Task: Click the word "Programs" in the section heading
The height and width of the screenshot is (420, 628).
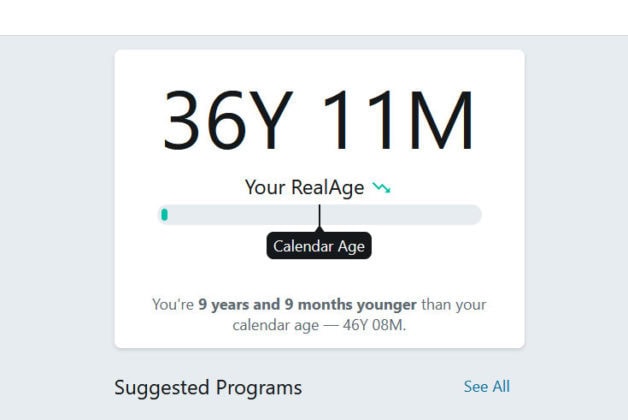Action: pyautogui.click(x=255, y=387)
